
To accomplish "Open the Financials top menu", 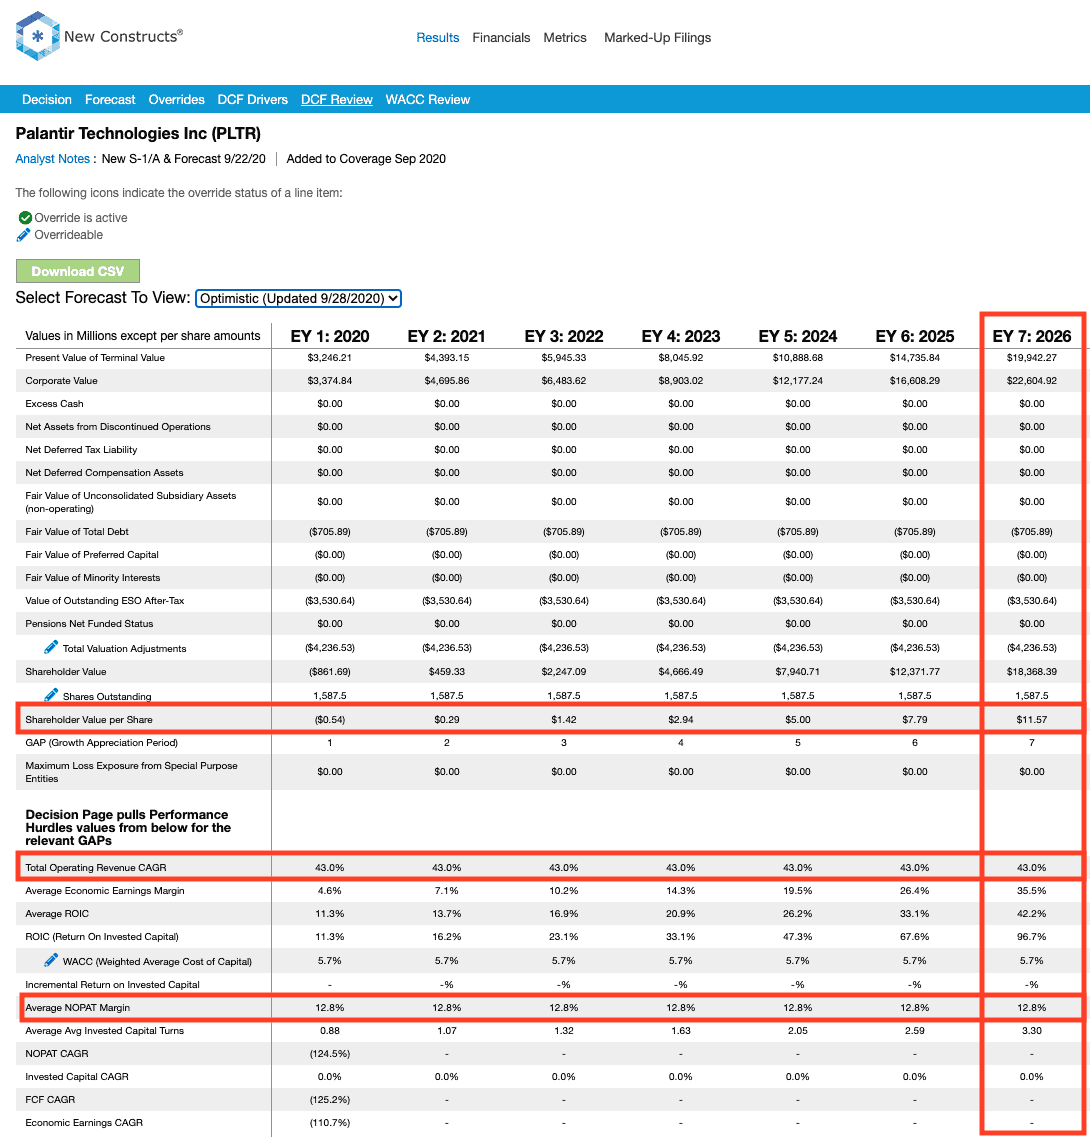I will coord(501,38).
